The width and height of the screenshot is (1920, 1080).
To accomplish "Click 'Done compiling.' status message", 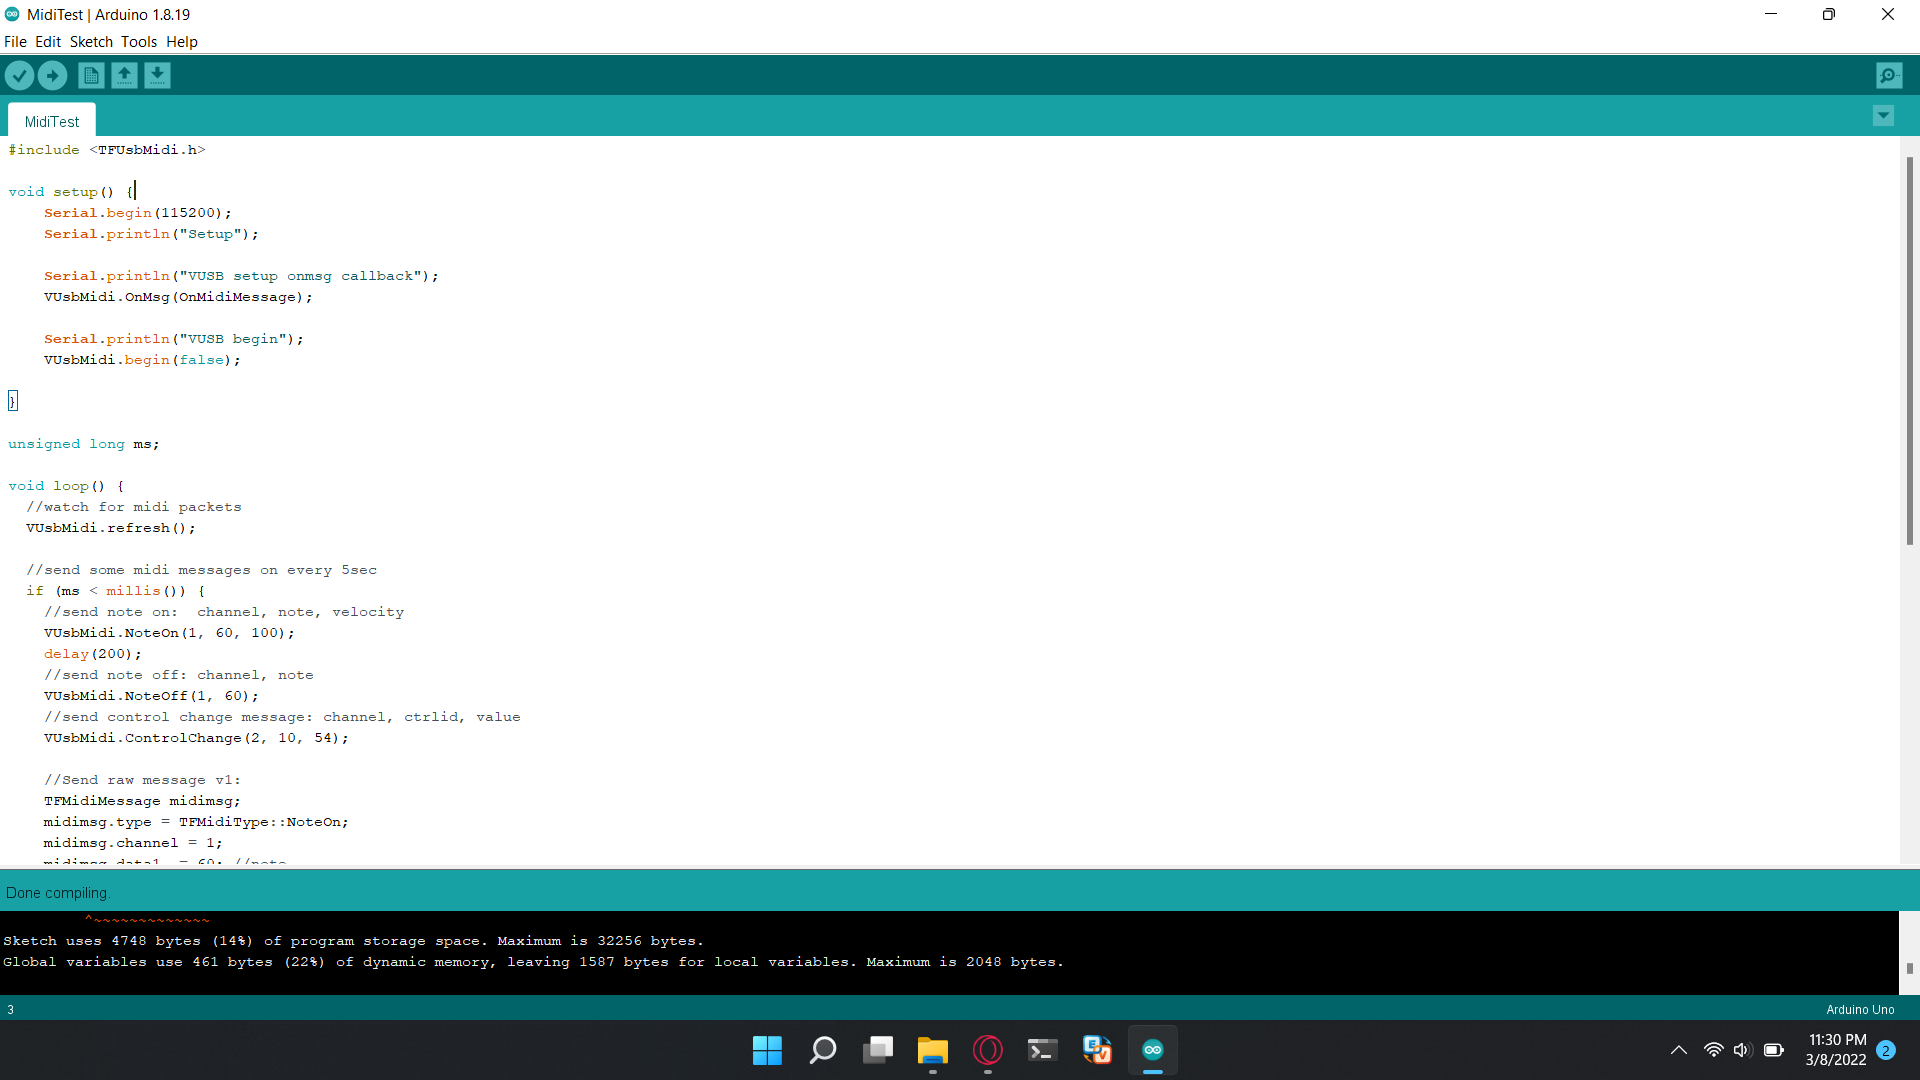I will (57, 891).
